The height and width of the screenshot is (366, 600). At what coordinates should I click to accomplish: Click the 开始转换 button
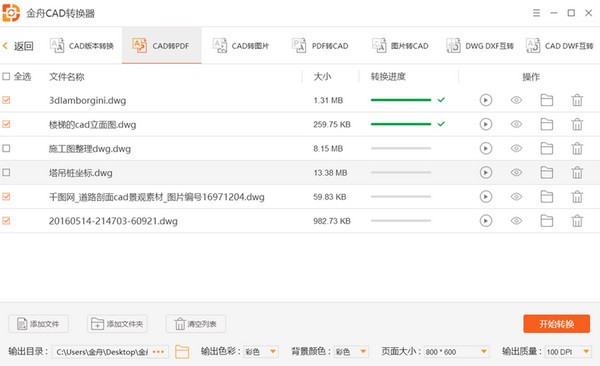tap(556, 324)
